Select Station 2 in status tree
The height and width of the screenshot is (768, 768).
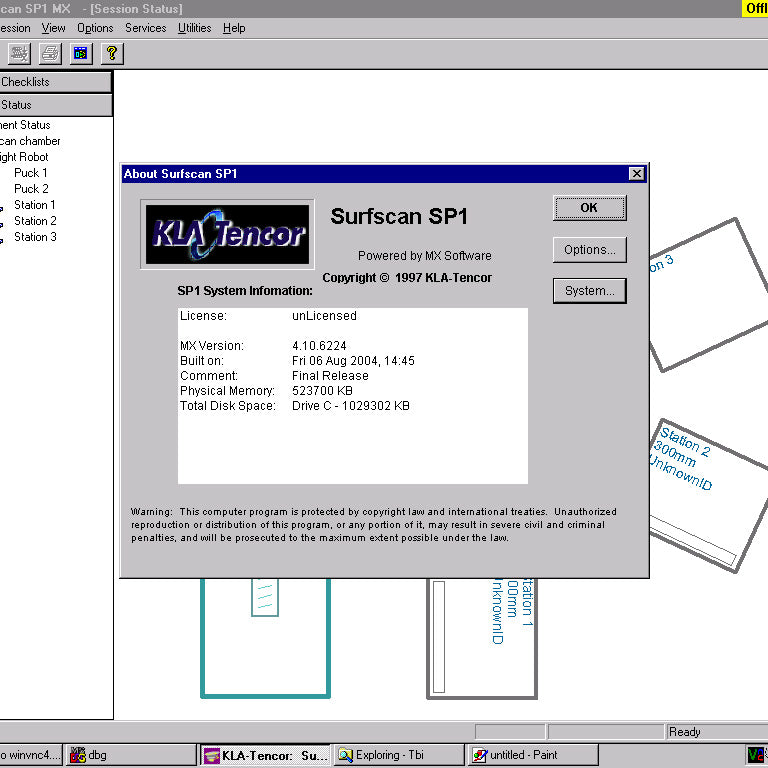click(x=35, y=221)
